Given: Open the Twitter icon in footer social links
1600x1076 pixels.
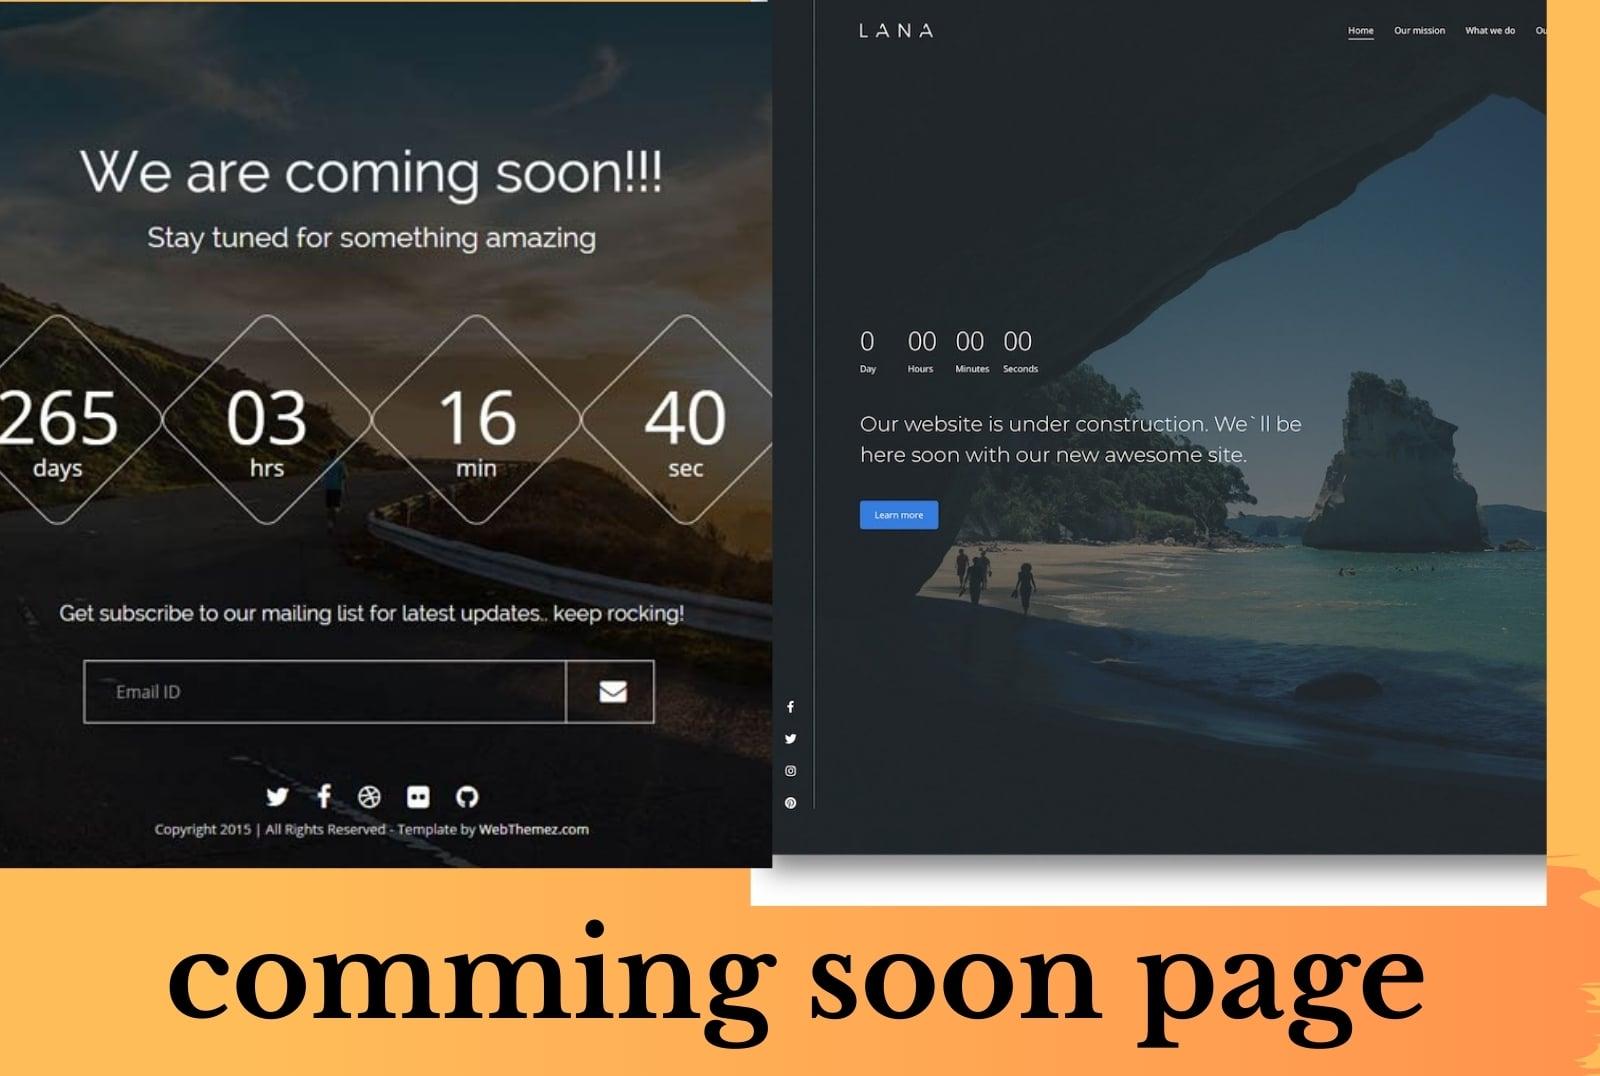Looking at the screenshot, I should [277, 798].
